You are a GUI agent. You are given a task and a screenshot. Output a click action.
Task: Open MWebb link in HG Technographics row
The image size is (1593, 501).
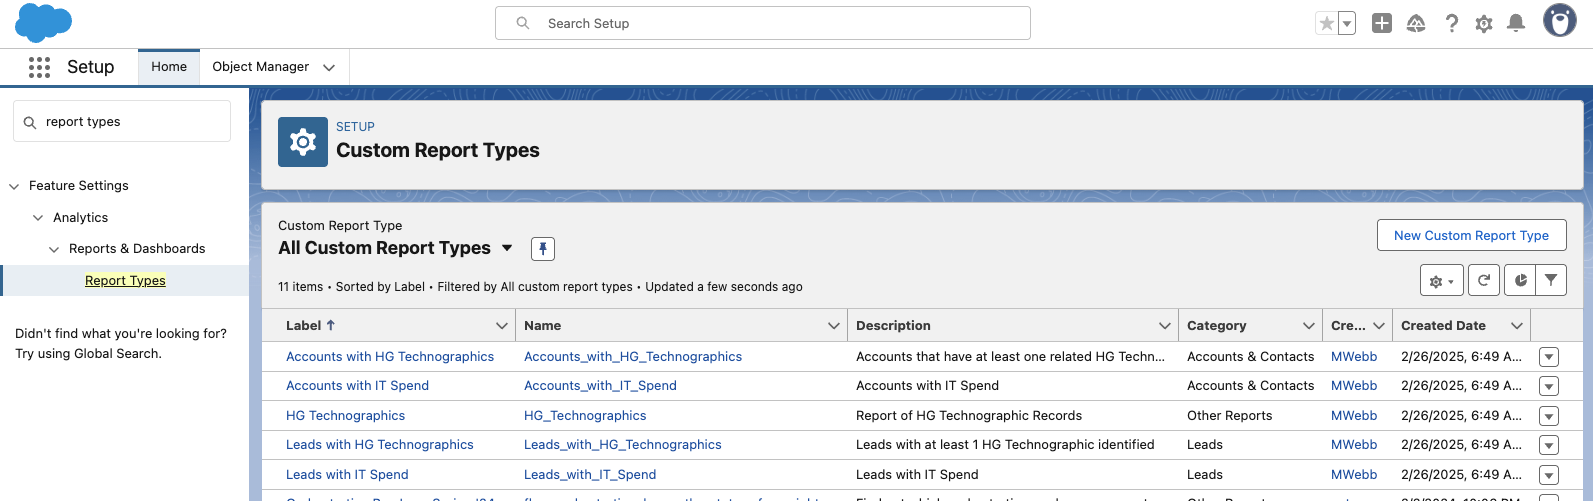[1354, 416]
